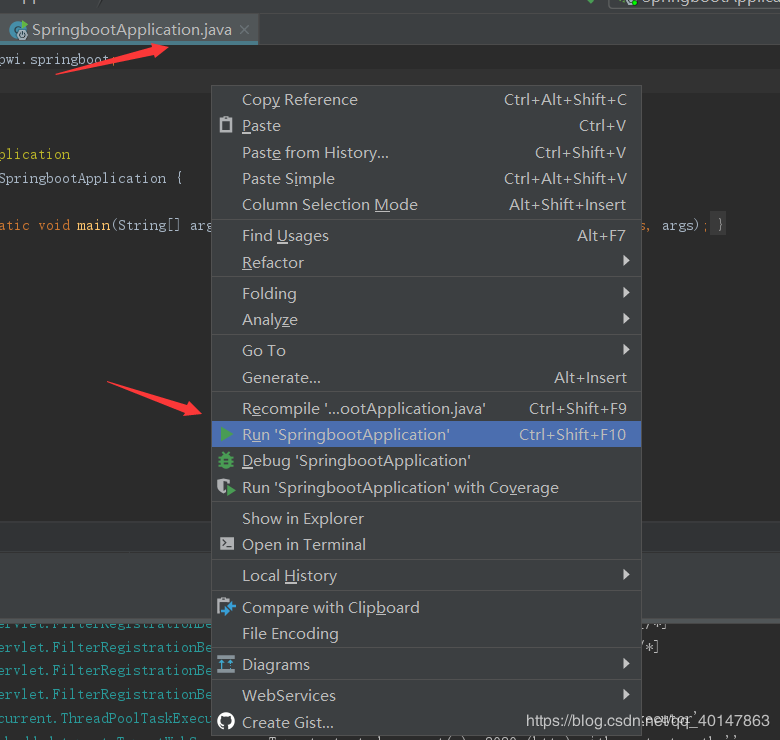Click SpringbootApplication class name in editor
This screenshot has height=740, width=780.
click(82, 179)
